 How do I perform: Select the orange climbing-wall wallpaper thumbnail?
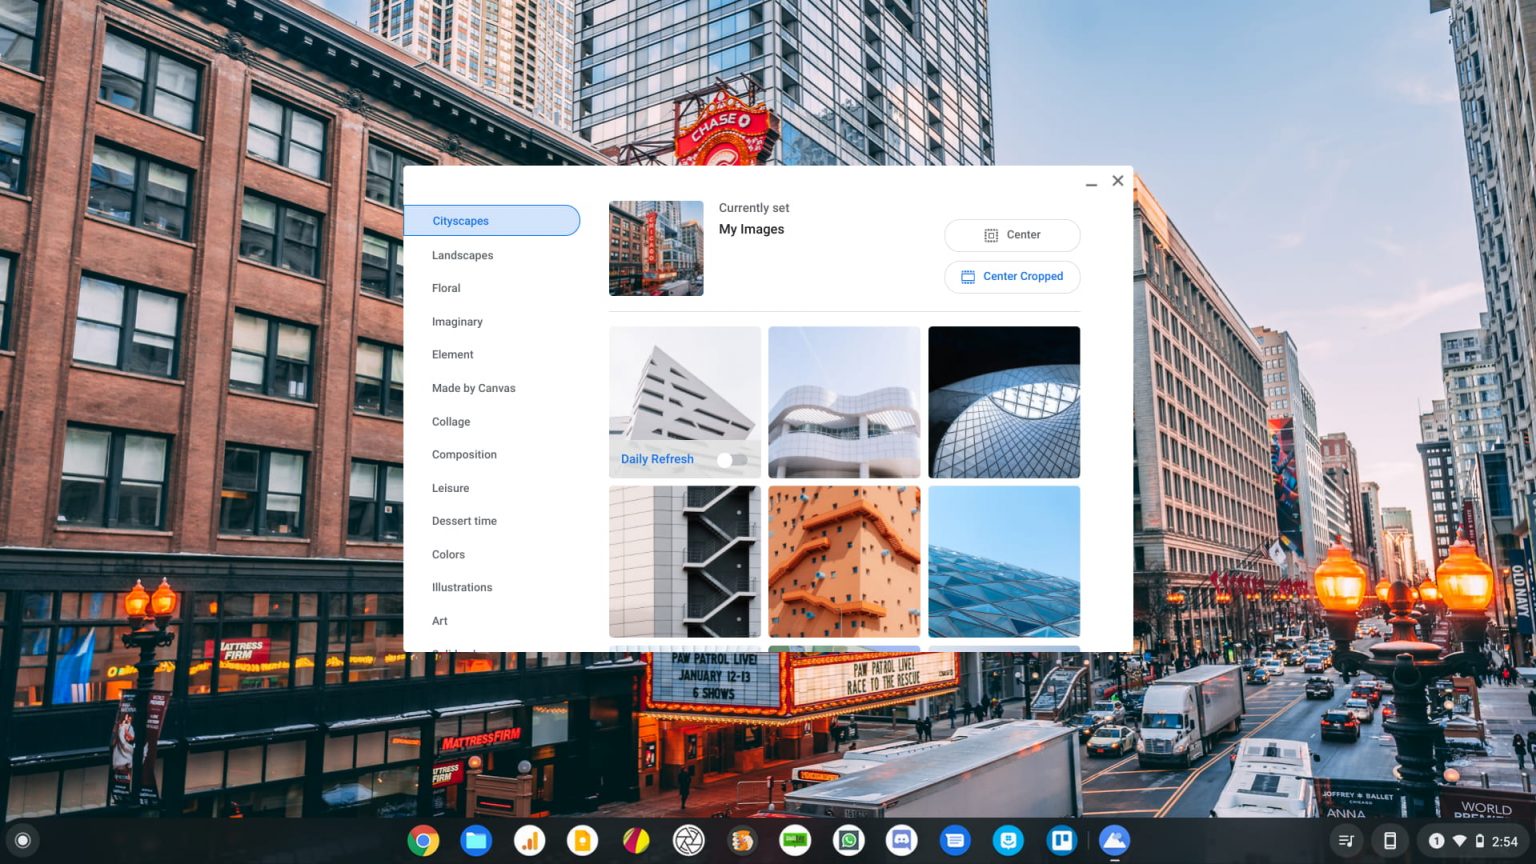(844, 561)
